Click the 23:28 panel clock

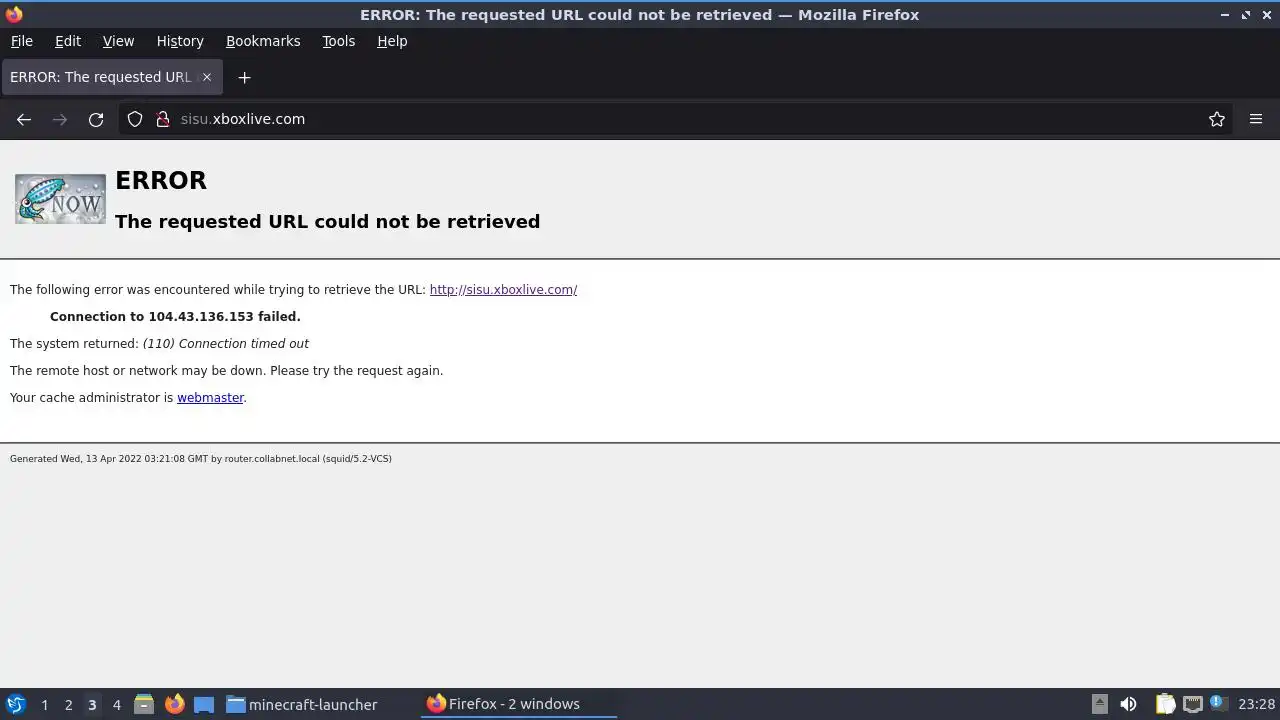tap(1256, 704)
